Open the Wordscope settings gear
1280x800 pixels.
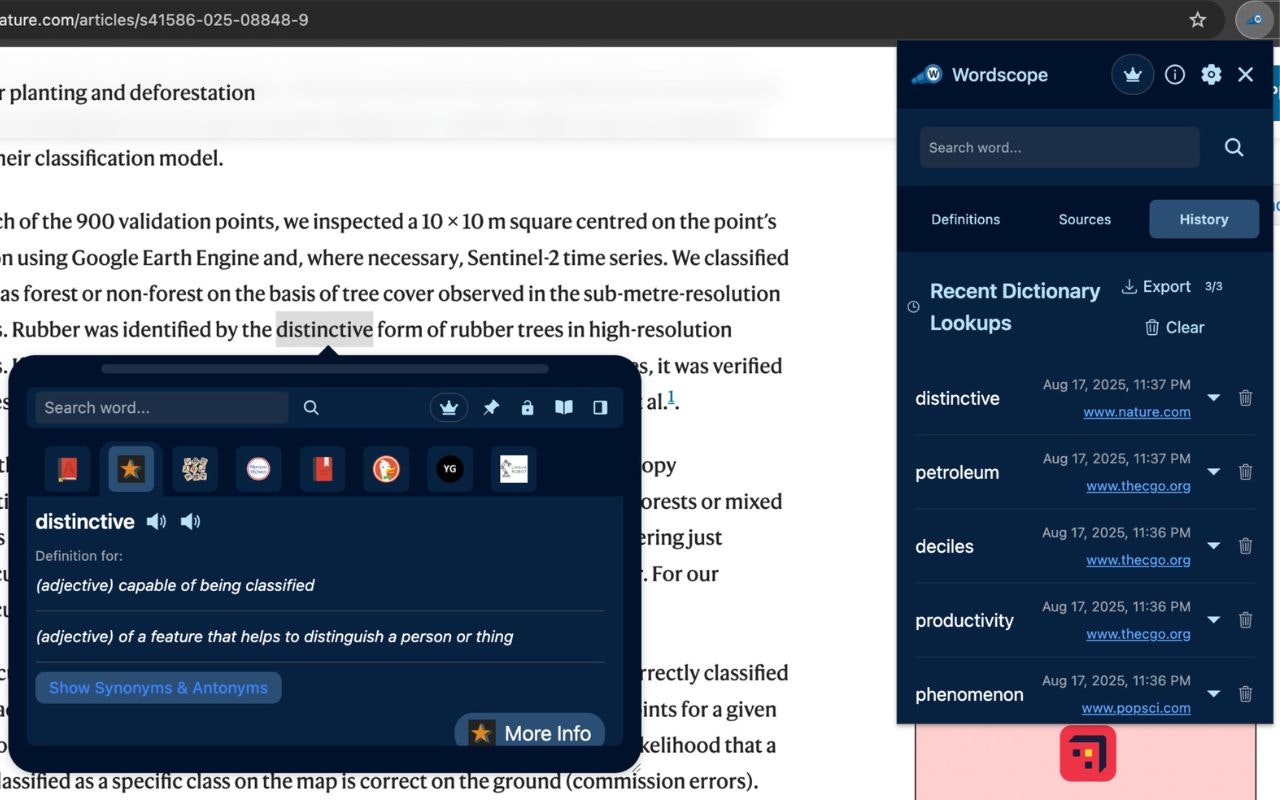pyautogui.click(x=1211, y=74)
